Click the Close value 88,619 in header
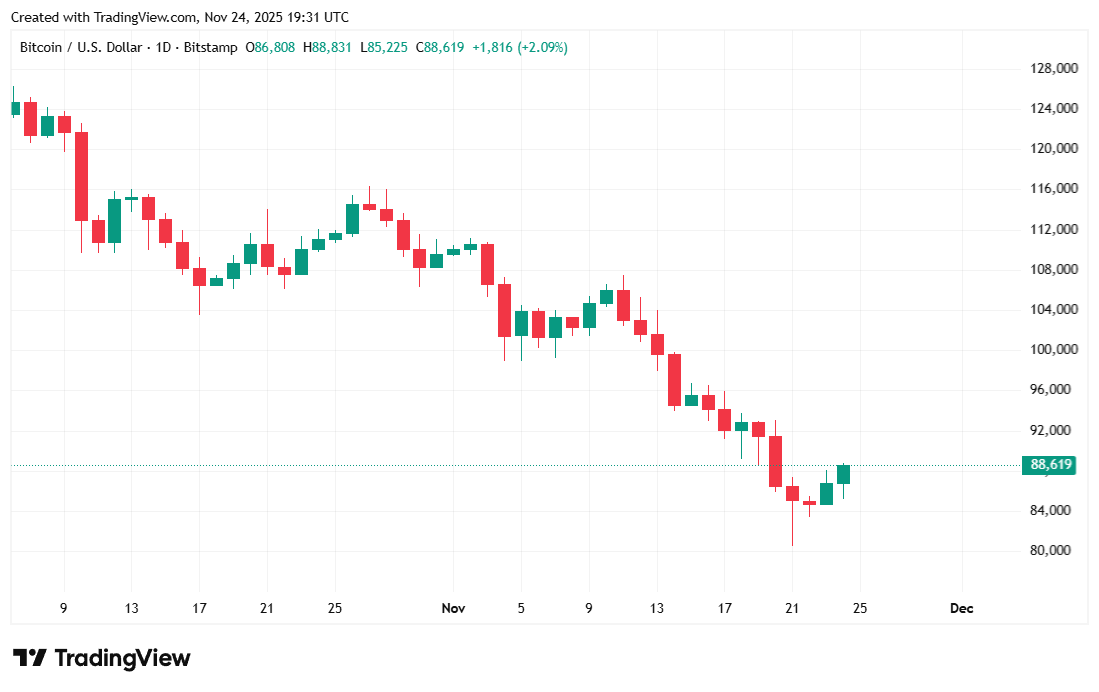1099x692 pixels. tap(445, 47)
